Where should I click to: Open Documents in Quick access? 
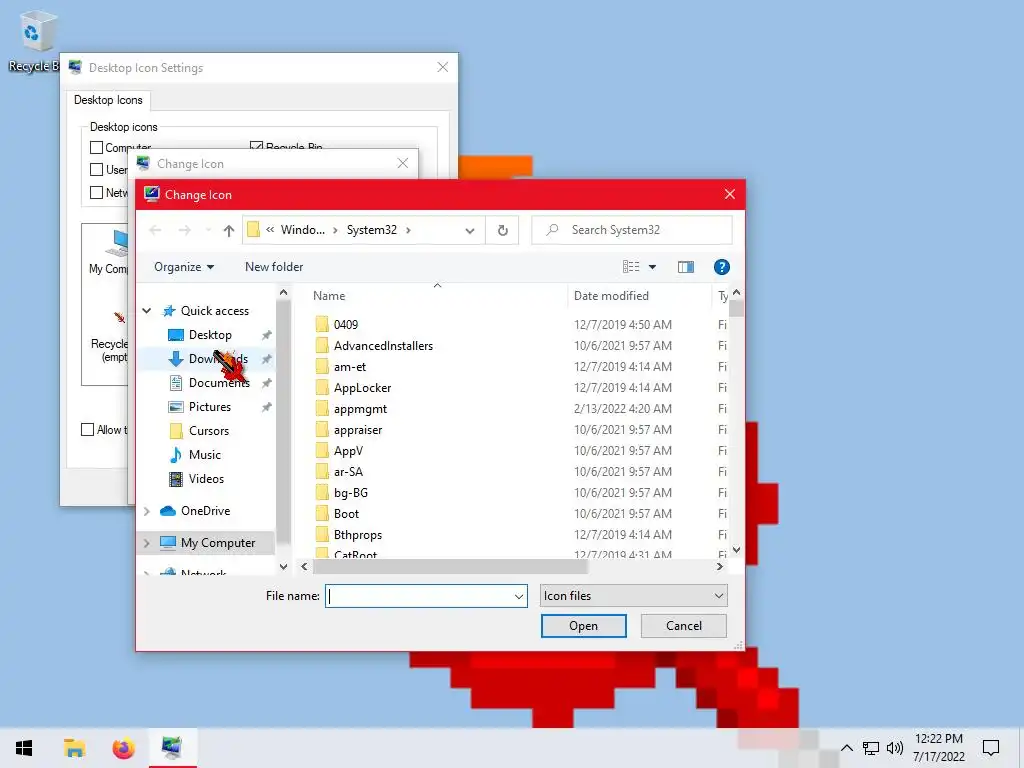219,383
